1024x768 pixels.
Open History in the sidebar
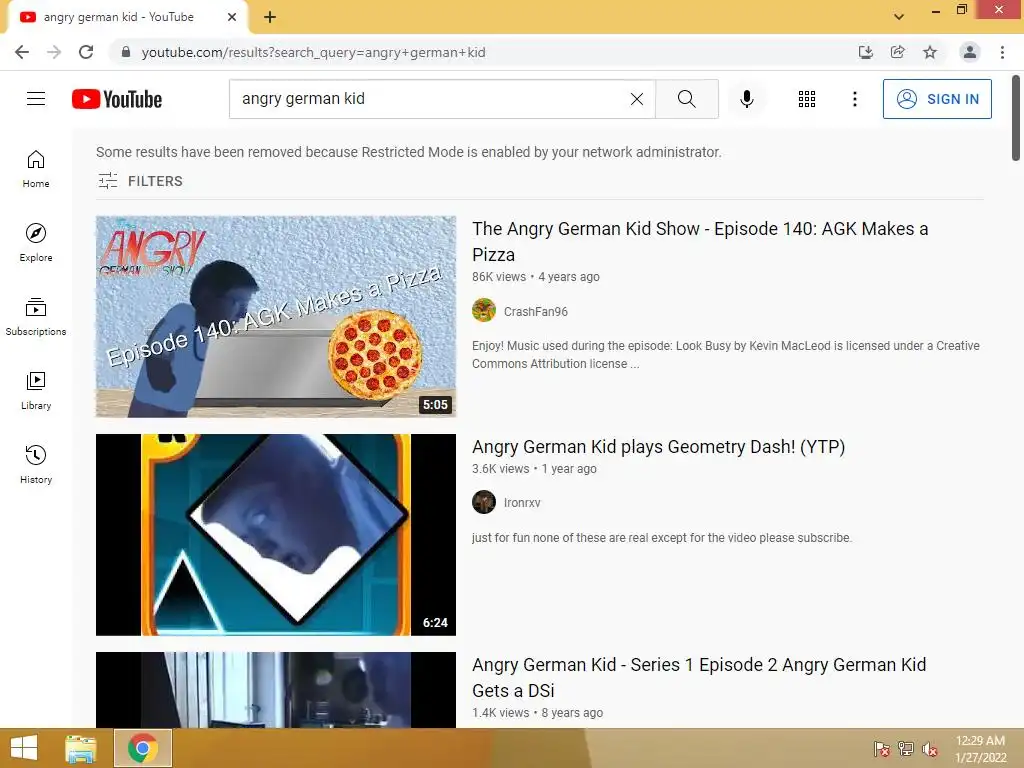point(36,464)
